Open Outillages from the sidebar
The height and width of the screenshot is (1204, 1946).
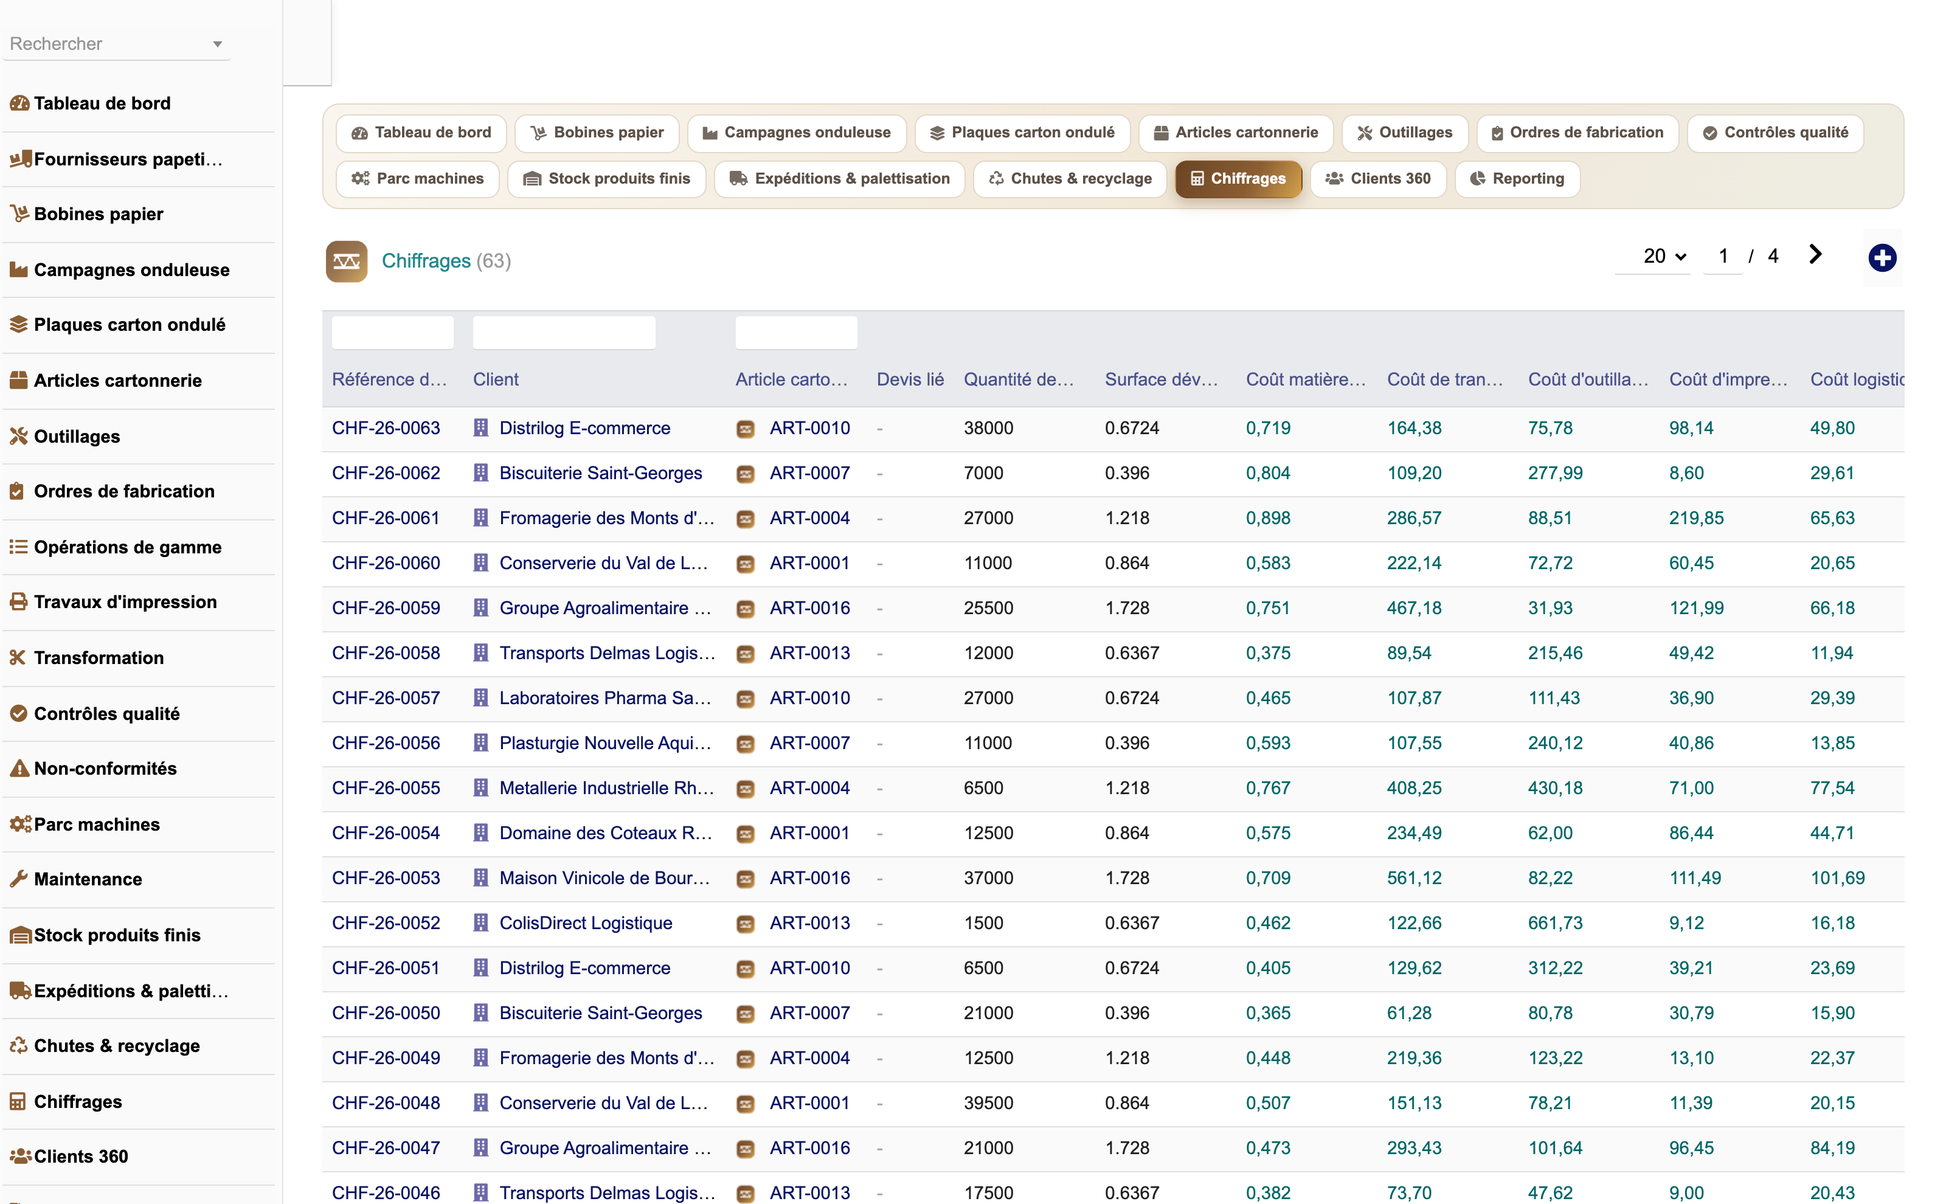(x=138, y=437)
